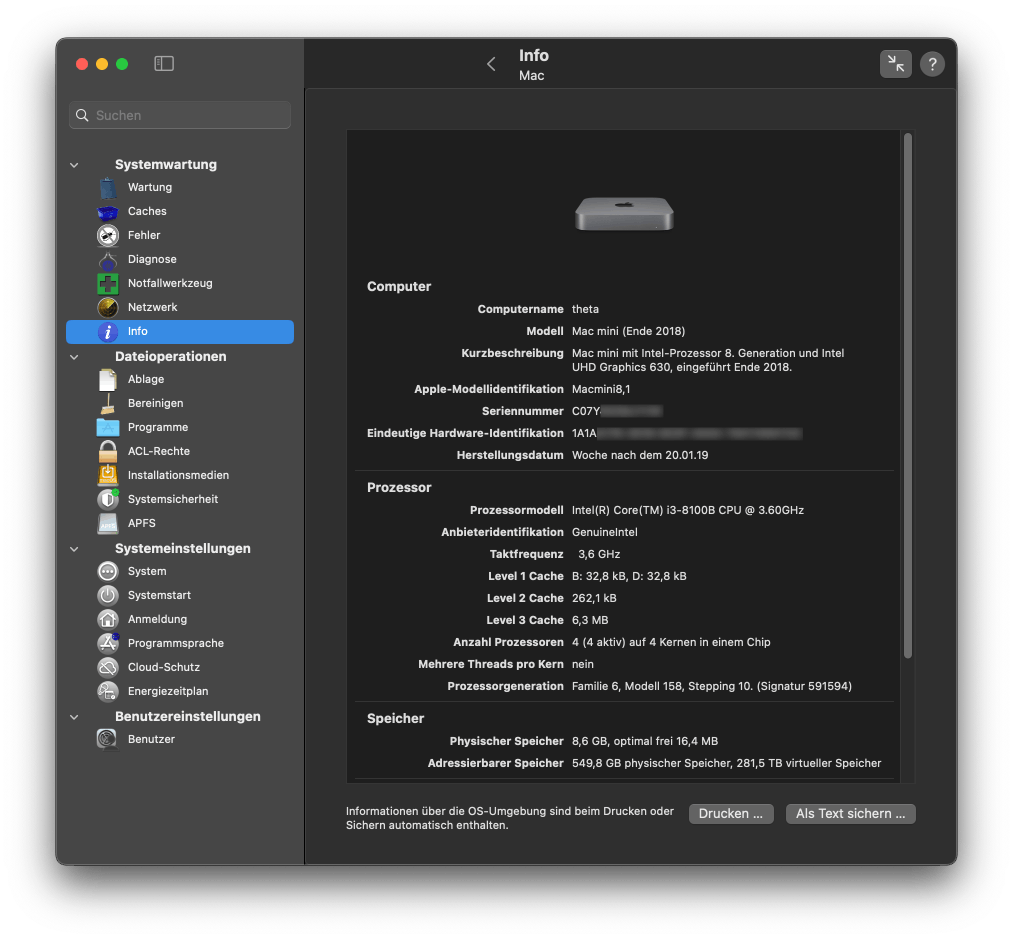Click the computer name value theta
Viewport: 1013px width, 939px height.
pos(585,309)
